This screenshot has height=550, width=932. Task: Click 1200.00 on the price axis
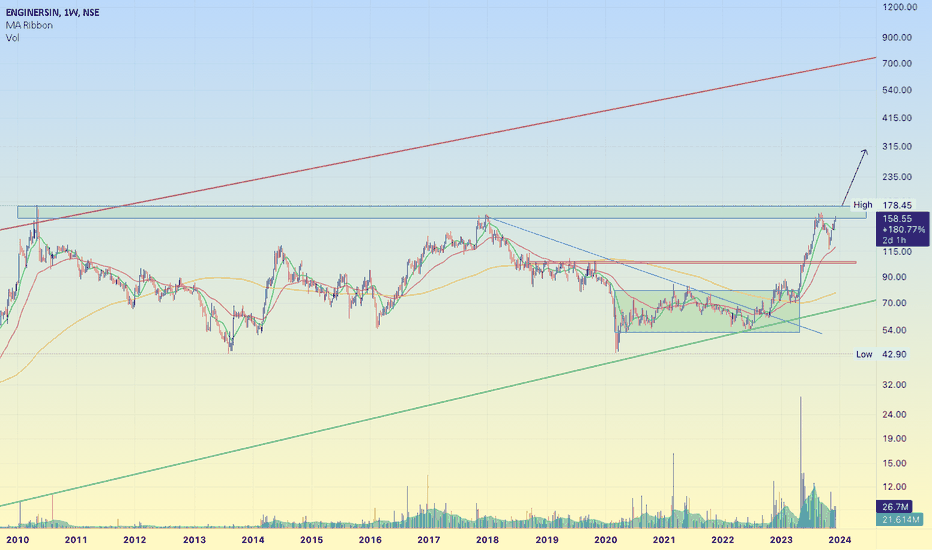click(x=900, y=7)
